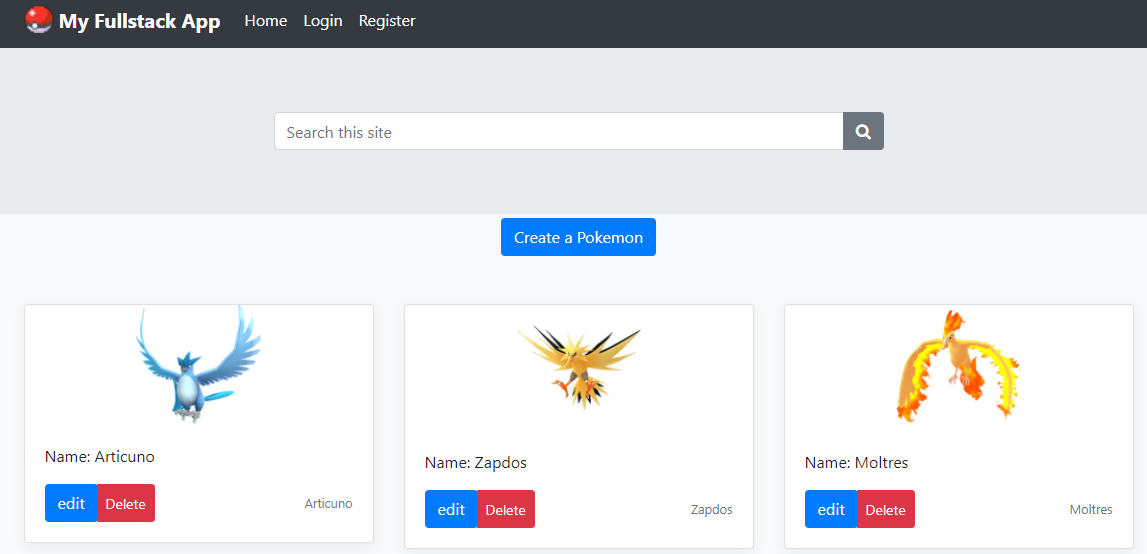Edit the Articuno card
The height and width of the screenshot is (554, 1147).
(71, 504)
